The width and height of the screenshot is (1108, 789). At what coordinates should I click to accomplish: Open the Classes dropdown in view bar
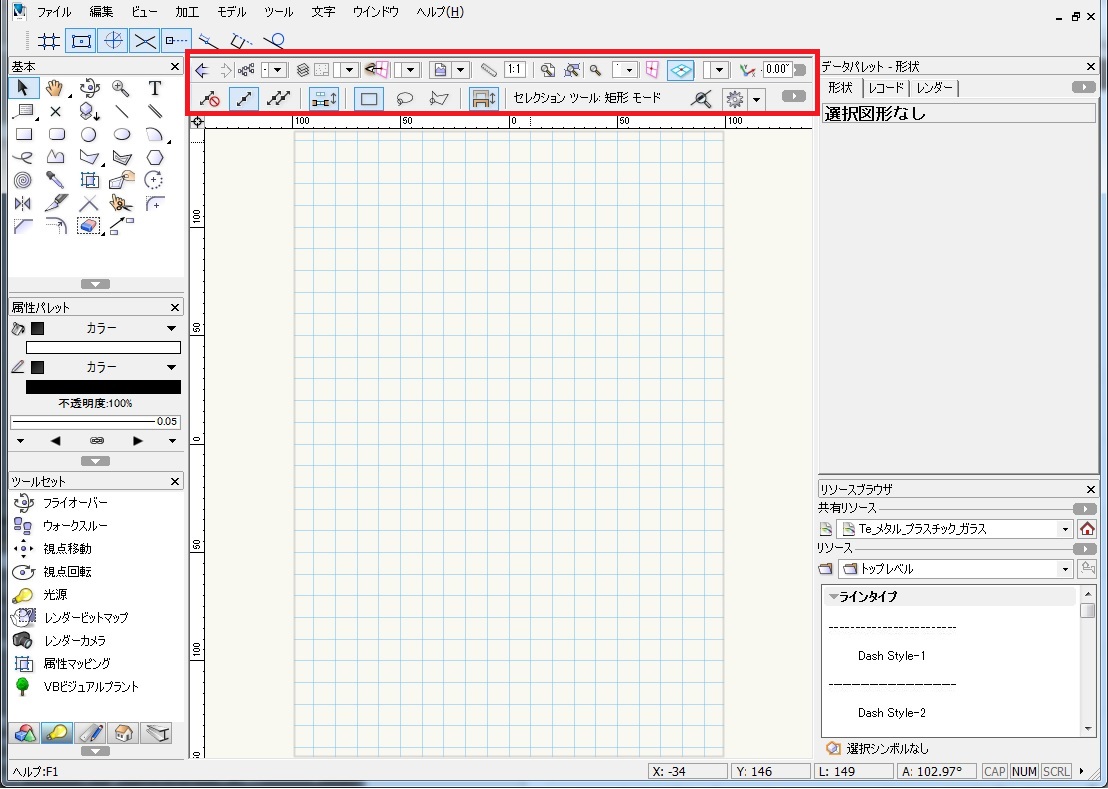coord(273,70)
